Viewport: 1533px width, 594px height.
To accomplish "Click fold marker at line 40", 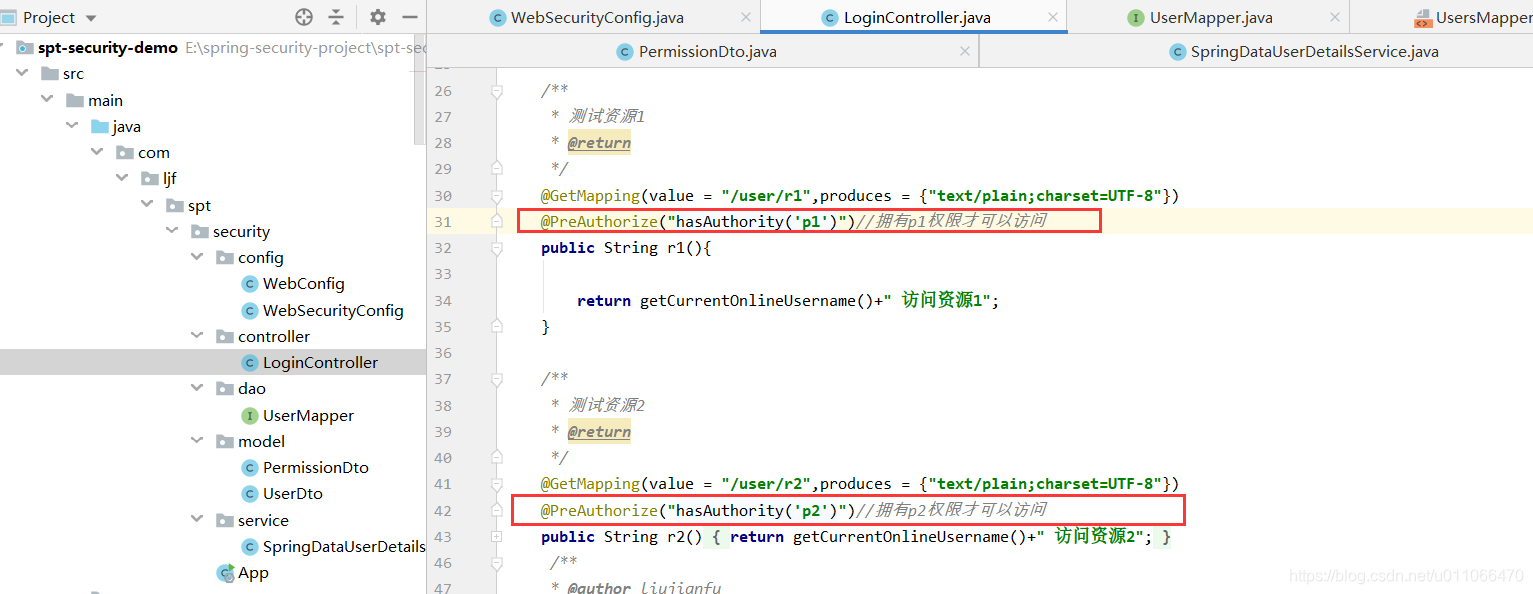I will (497, 457).
